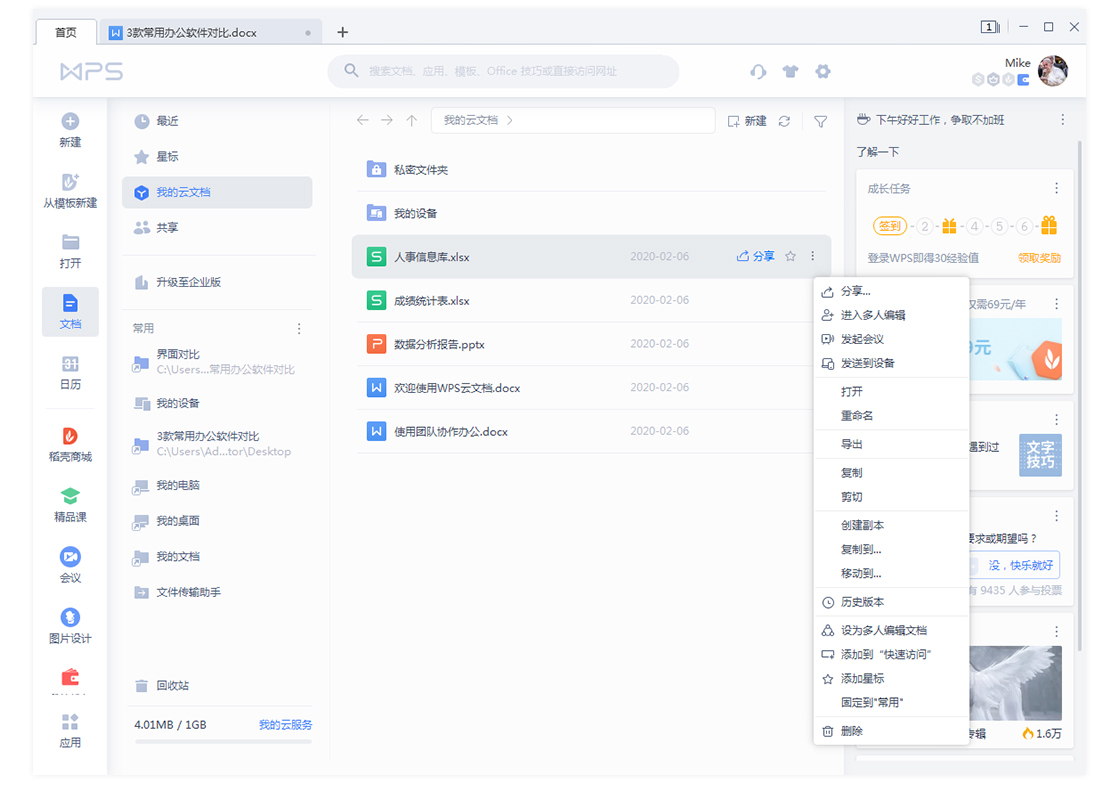Launch the 会议 meeting icon
This screenshot has width=1120, height=790.
point(70,556)
